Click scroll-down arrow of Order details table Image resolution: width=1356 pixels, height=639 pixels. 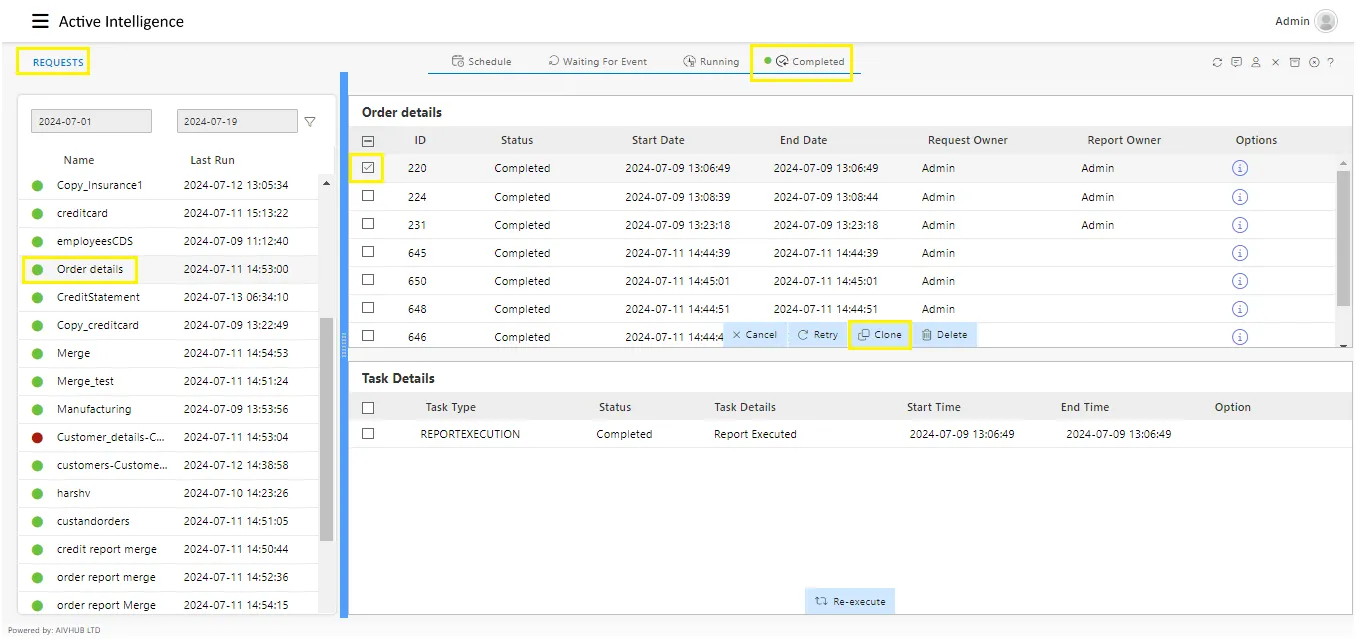coord(1343,345)
